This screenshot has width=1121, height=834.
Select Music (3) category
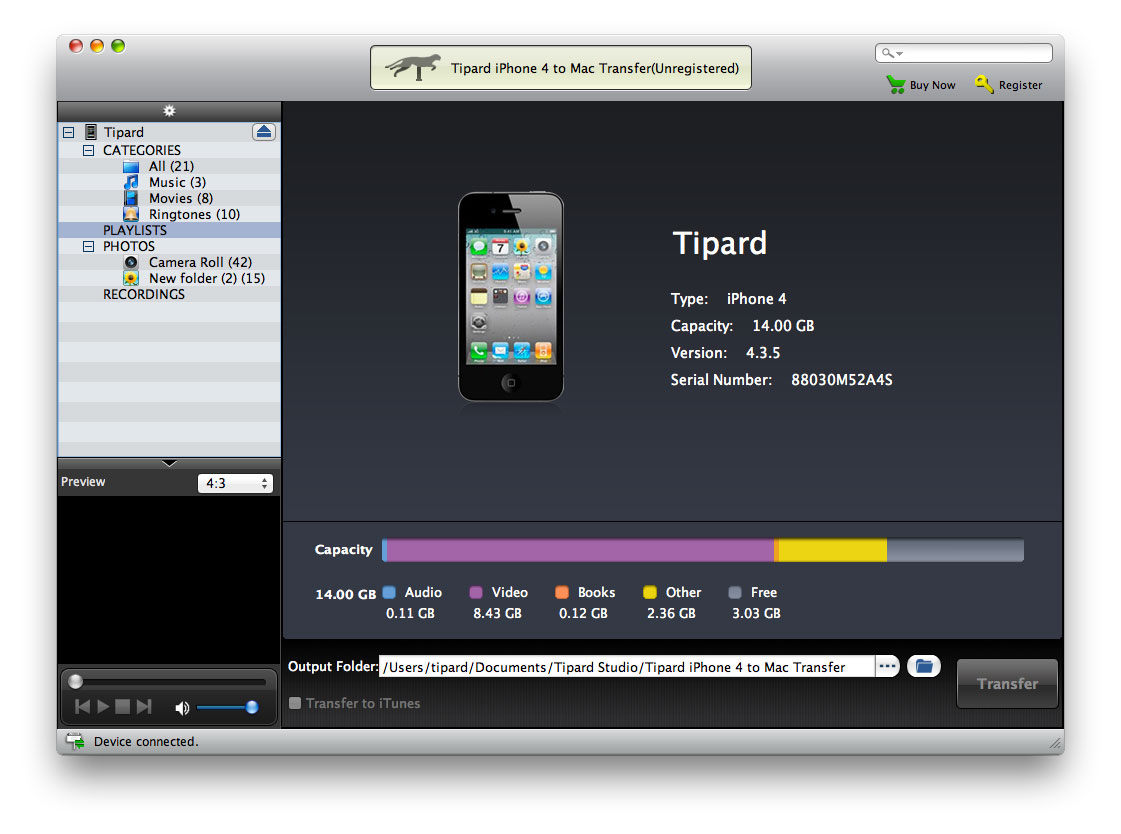(x=177, y=182)
